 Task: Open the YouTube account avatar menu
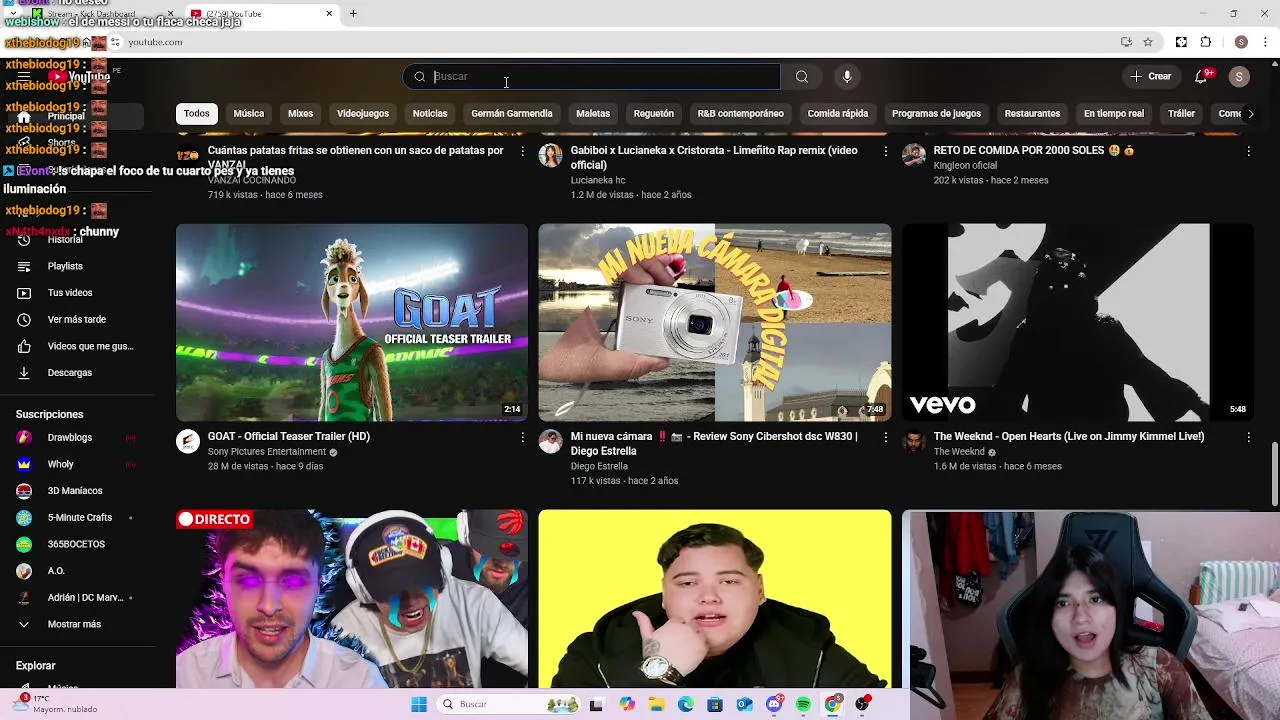1239,77
